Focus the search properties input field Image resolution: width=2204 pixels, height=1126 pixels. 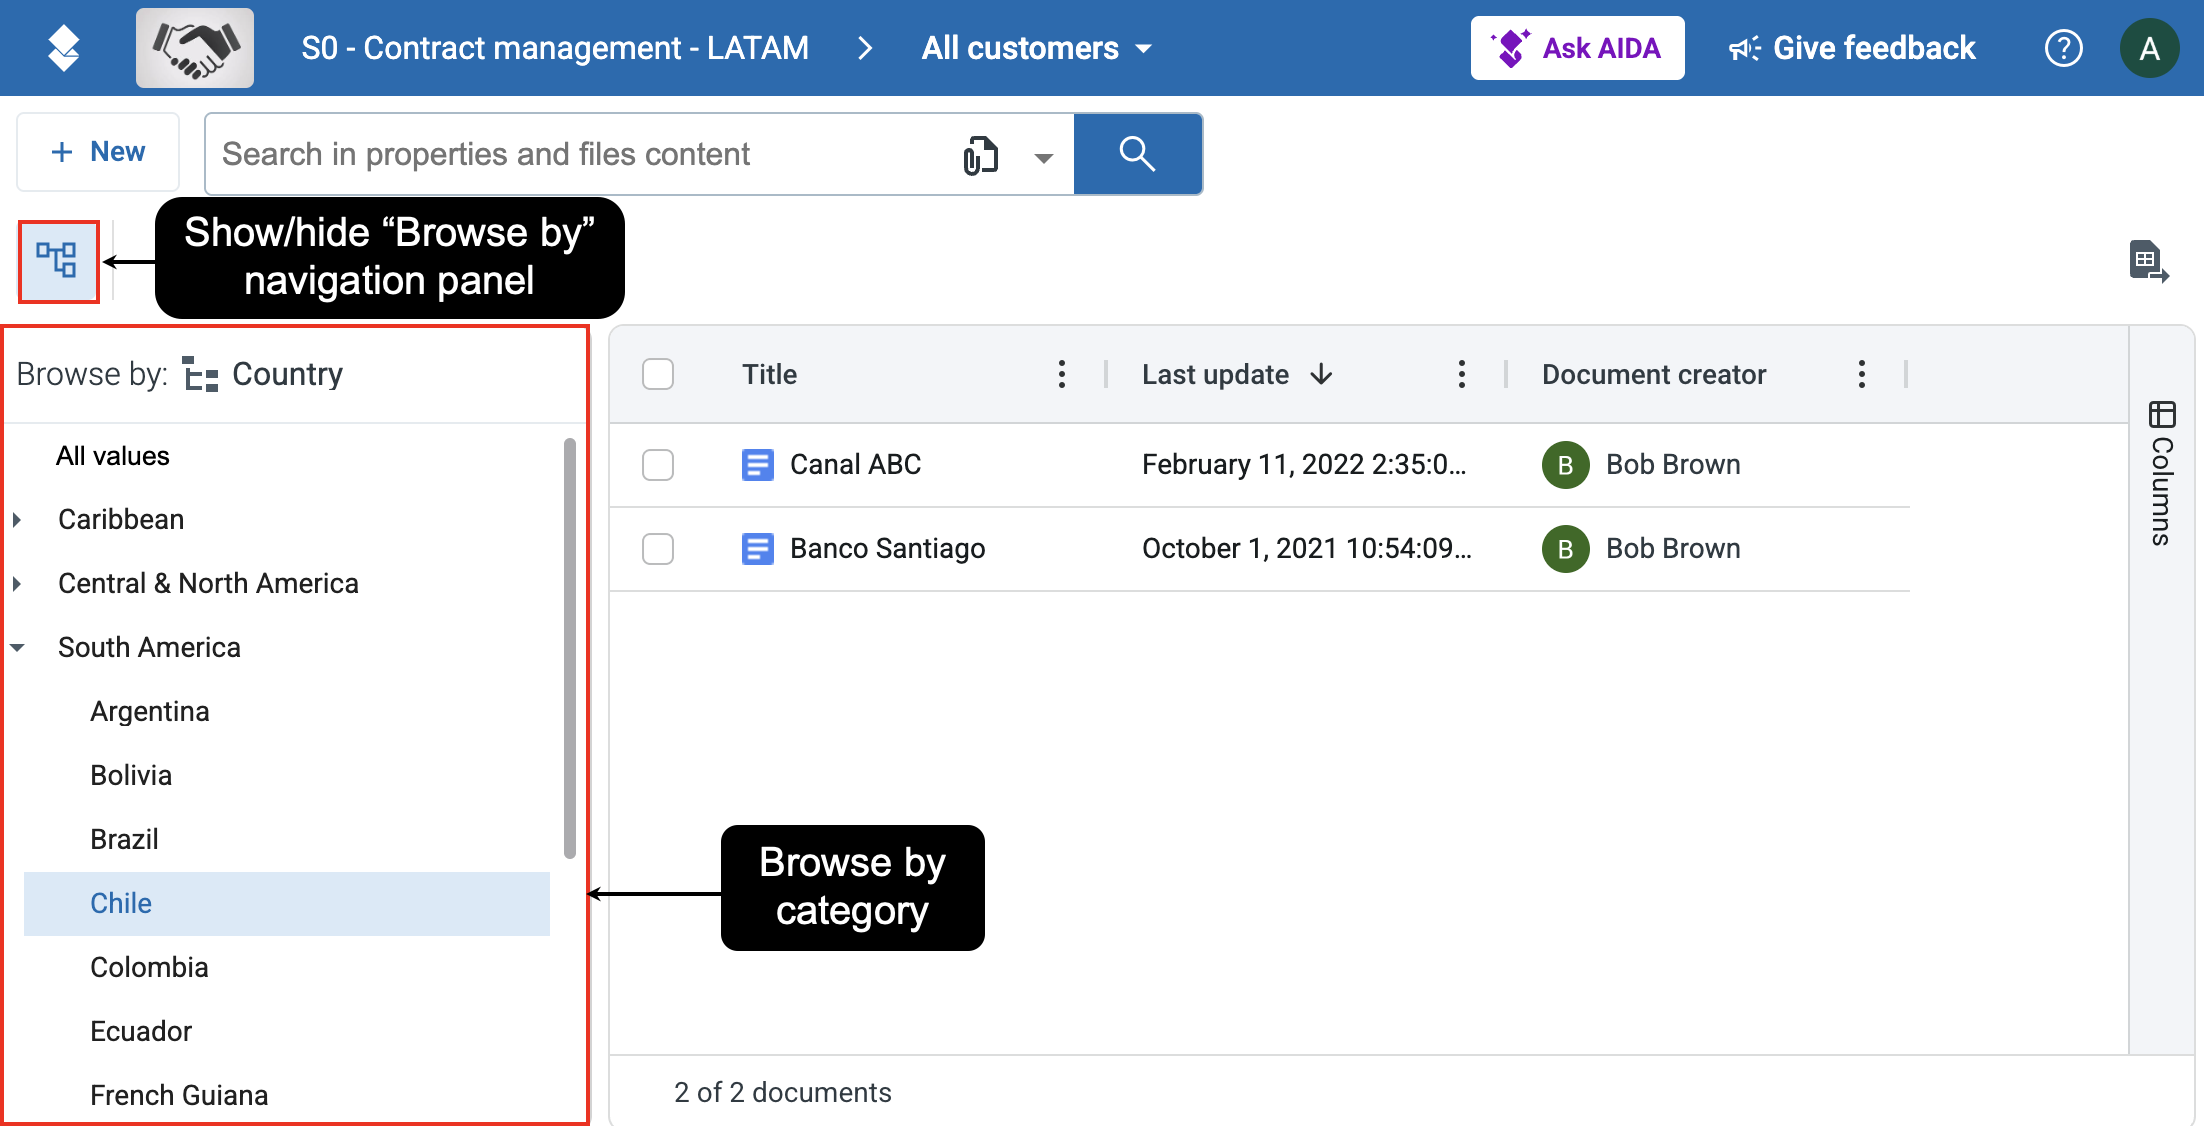(x=580, y=154)
